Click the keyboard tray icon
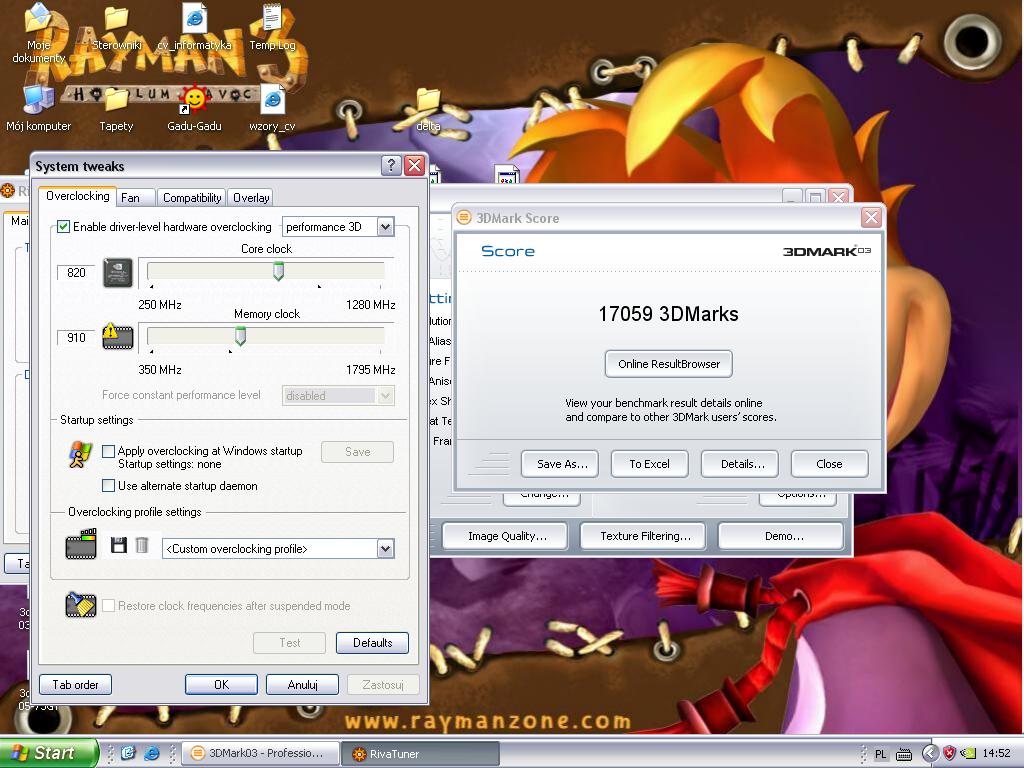The width and height of the screenshot is (1024, 768). click(904, 754)
